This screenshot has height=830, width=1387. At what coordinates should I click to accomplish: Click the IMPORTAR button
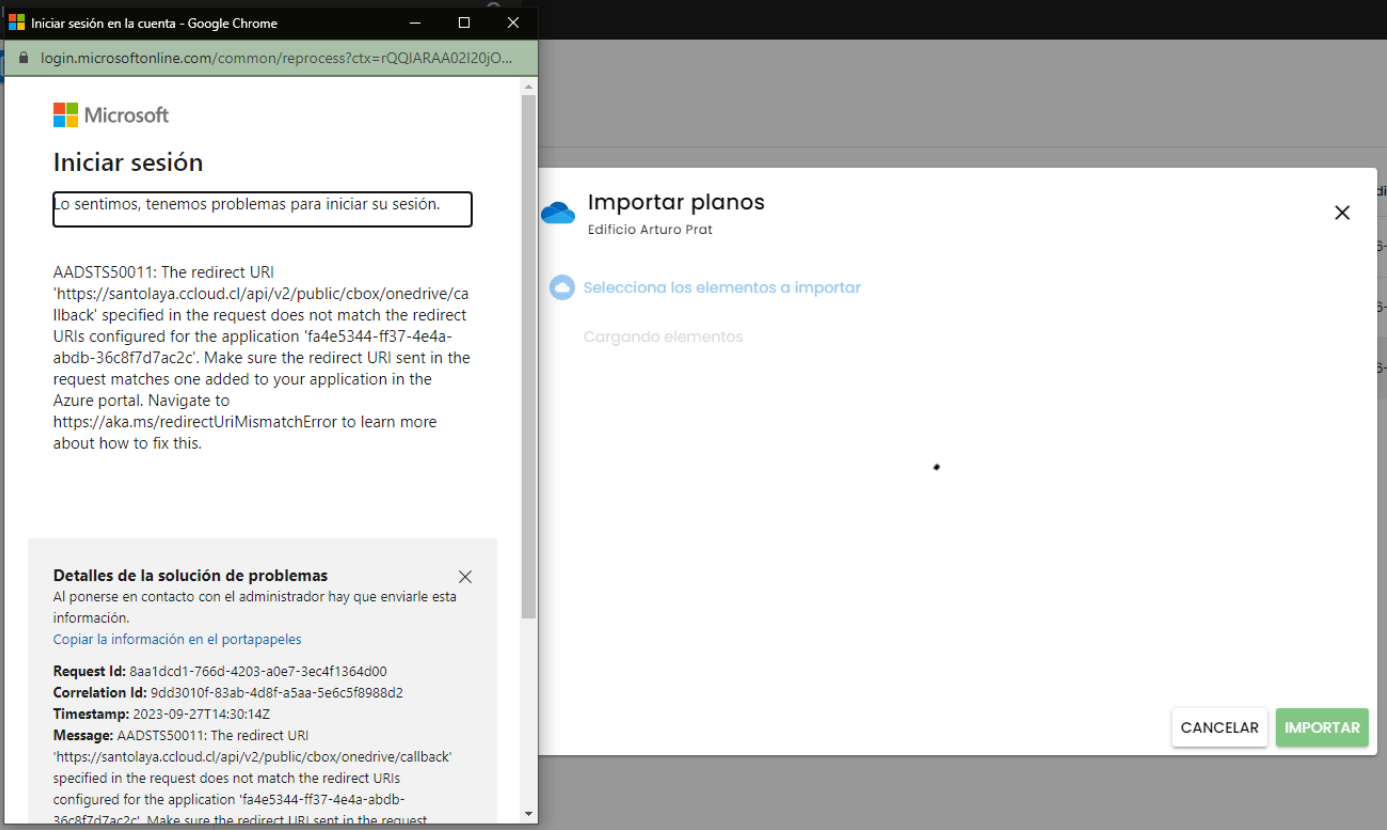pos(1322,728)
